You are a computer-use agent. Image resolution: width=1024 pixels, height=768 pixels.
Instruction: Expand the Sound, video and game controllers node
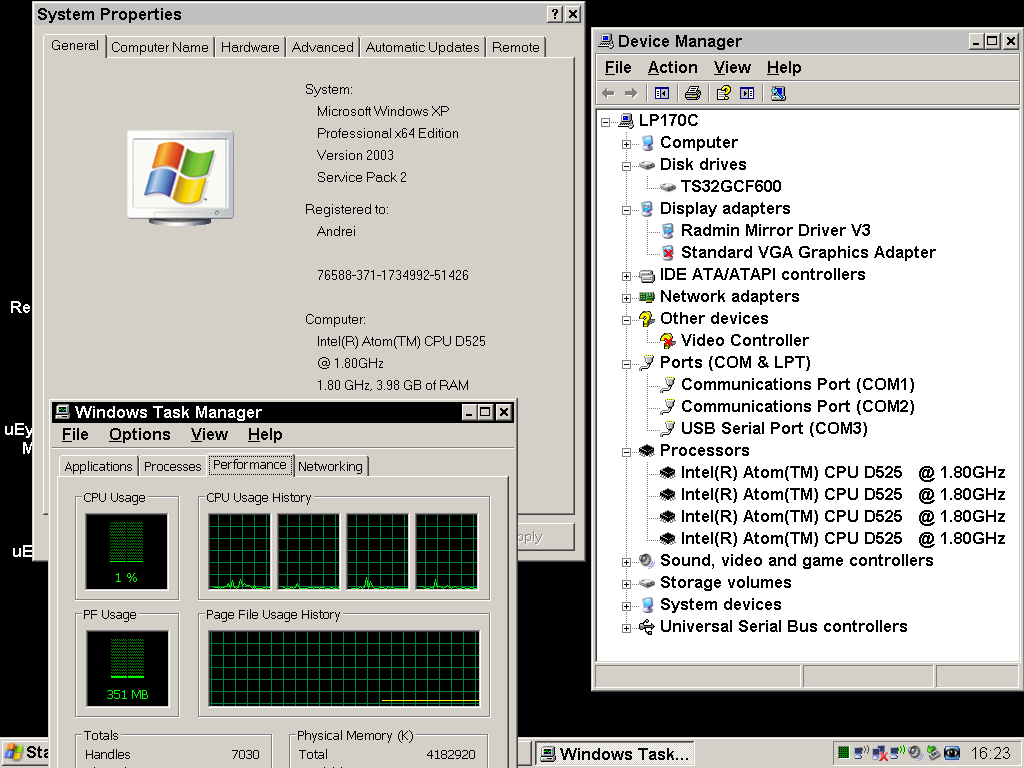(627, 561)
